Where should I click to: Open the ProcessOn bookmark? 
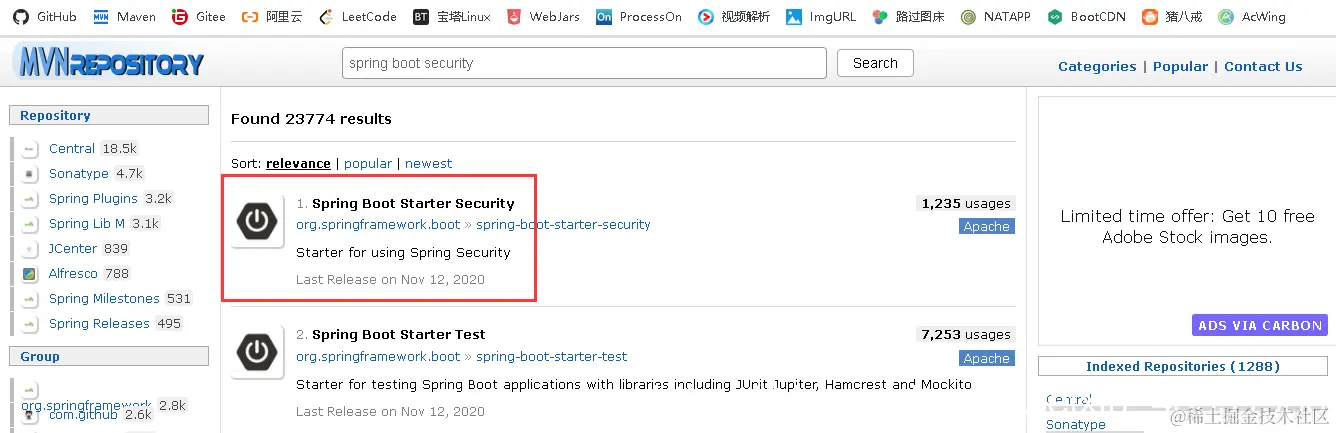638,17
